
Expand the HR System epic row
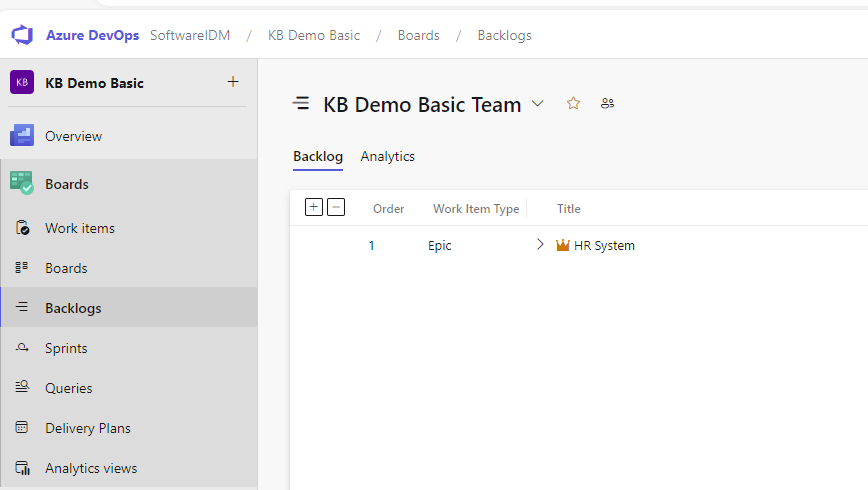540,245
